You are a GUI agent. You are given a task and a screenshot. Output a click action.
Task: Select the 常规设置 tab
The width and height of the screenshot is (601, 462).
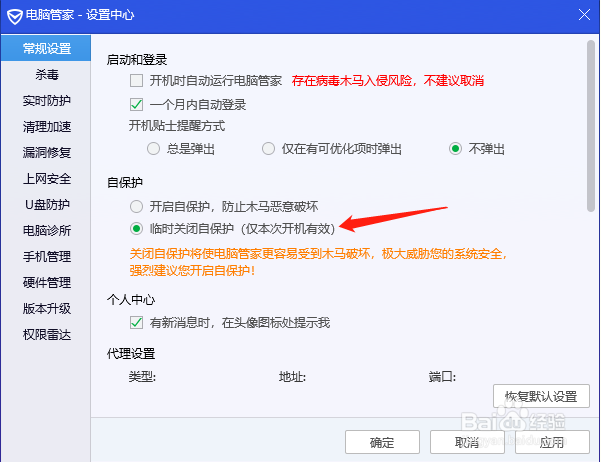[46, 48]
